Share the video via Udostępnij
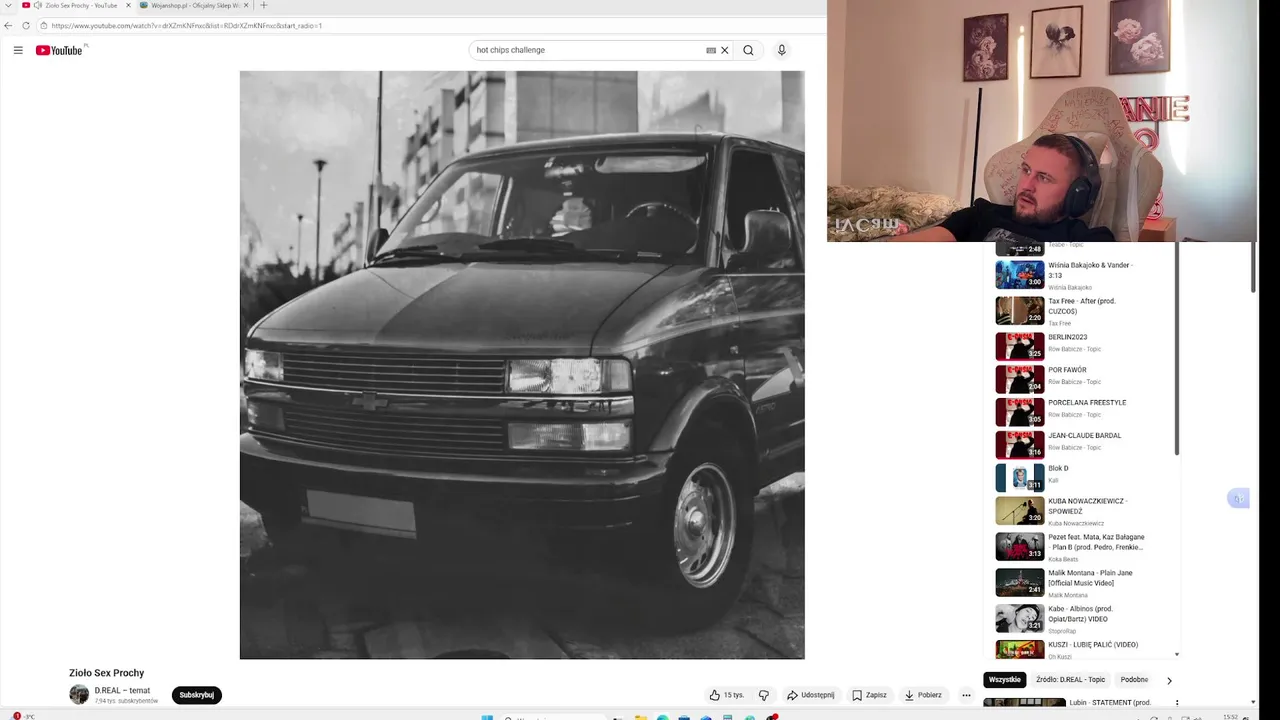Image resolution: width=1280 pixels, height=720 pixels. coord(810,695)
